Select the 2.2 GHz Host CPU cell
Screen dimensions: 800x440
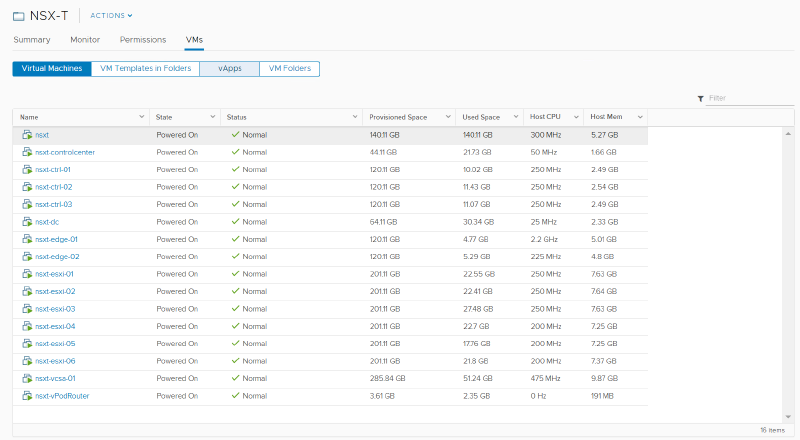tap(544, 239)
